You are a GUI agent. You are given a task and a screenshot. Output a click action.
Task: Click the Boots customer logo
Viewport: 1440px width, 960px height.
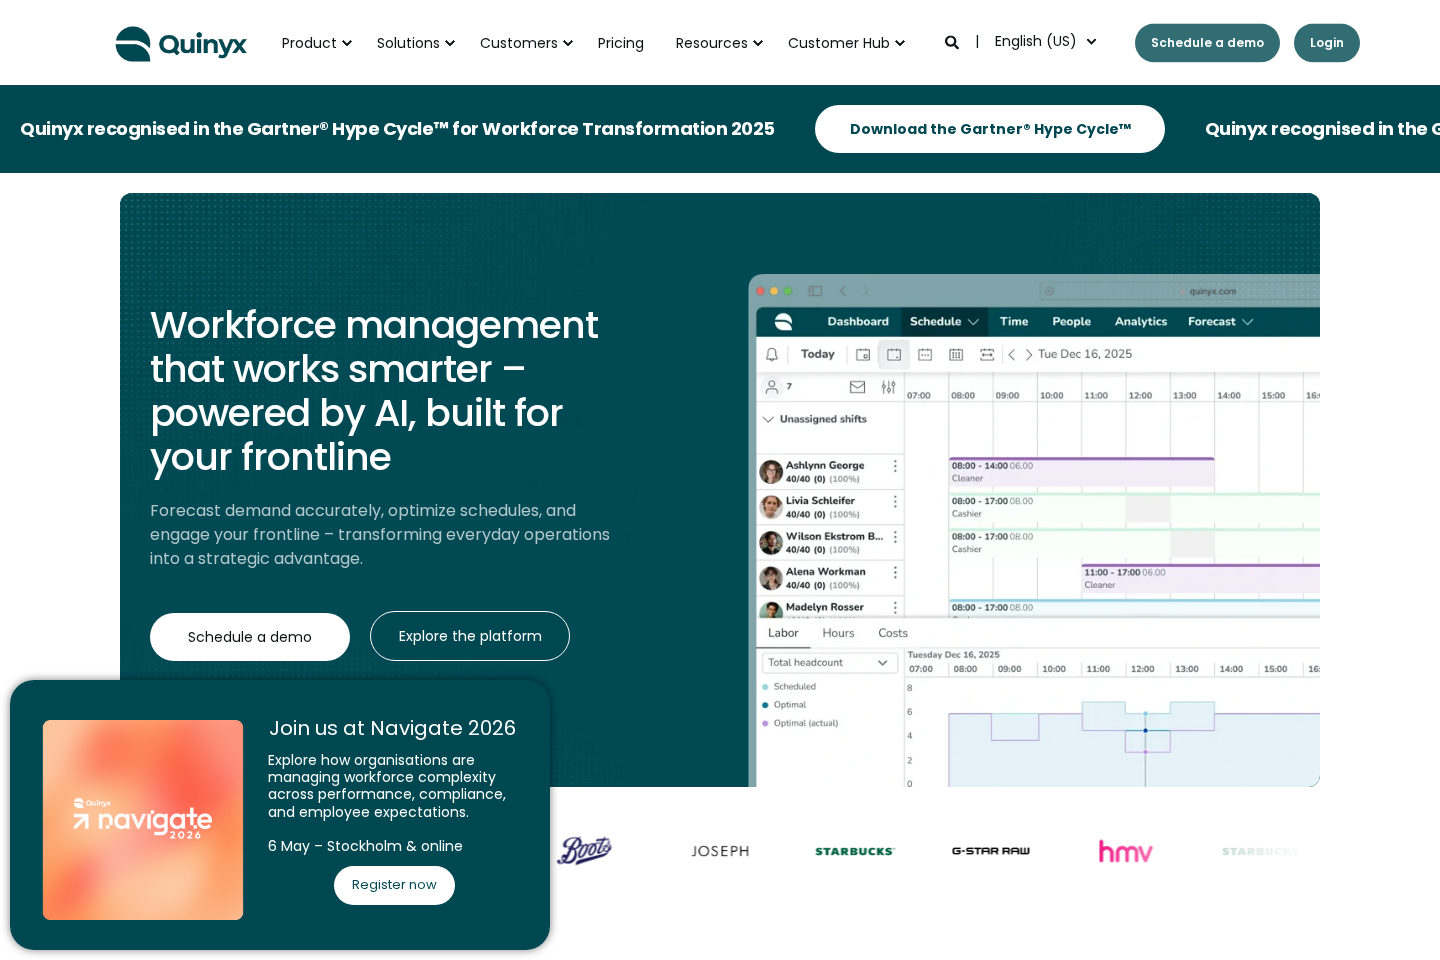(585, 850)
